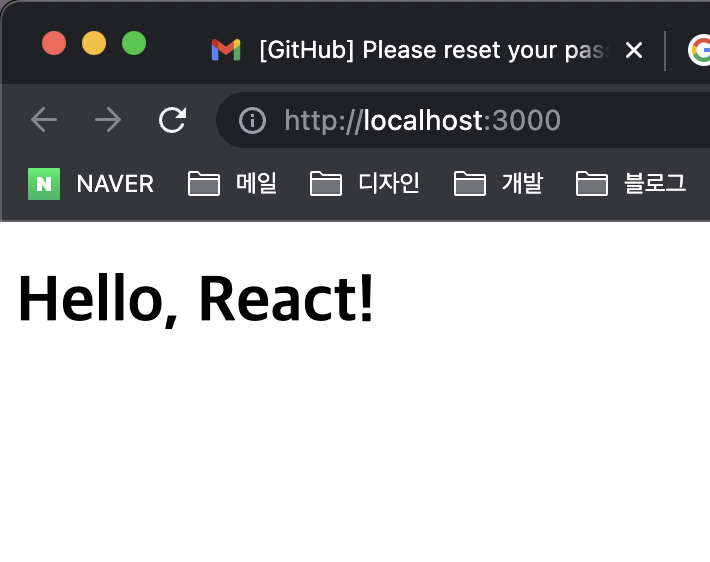Open the NAVER bookmark
Image resolution: width=710 pixels, height=562 pixels.
click(x=91, y=184)
